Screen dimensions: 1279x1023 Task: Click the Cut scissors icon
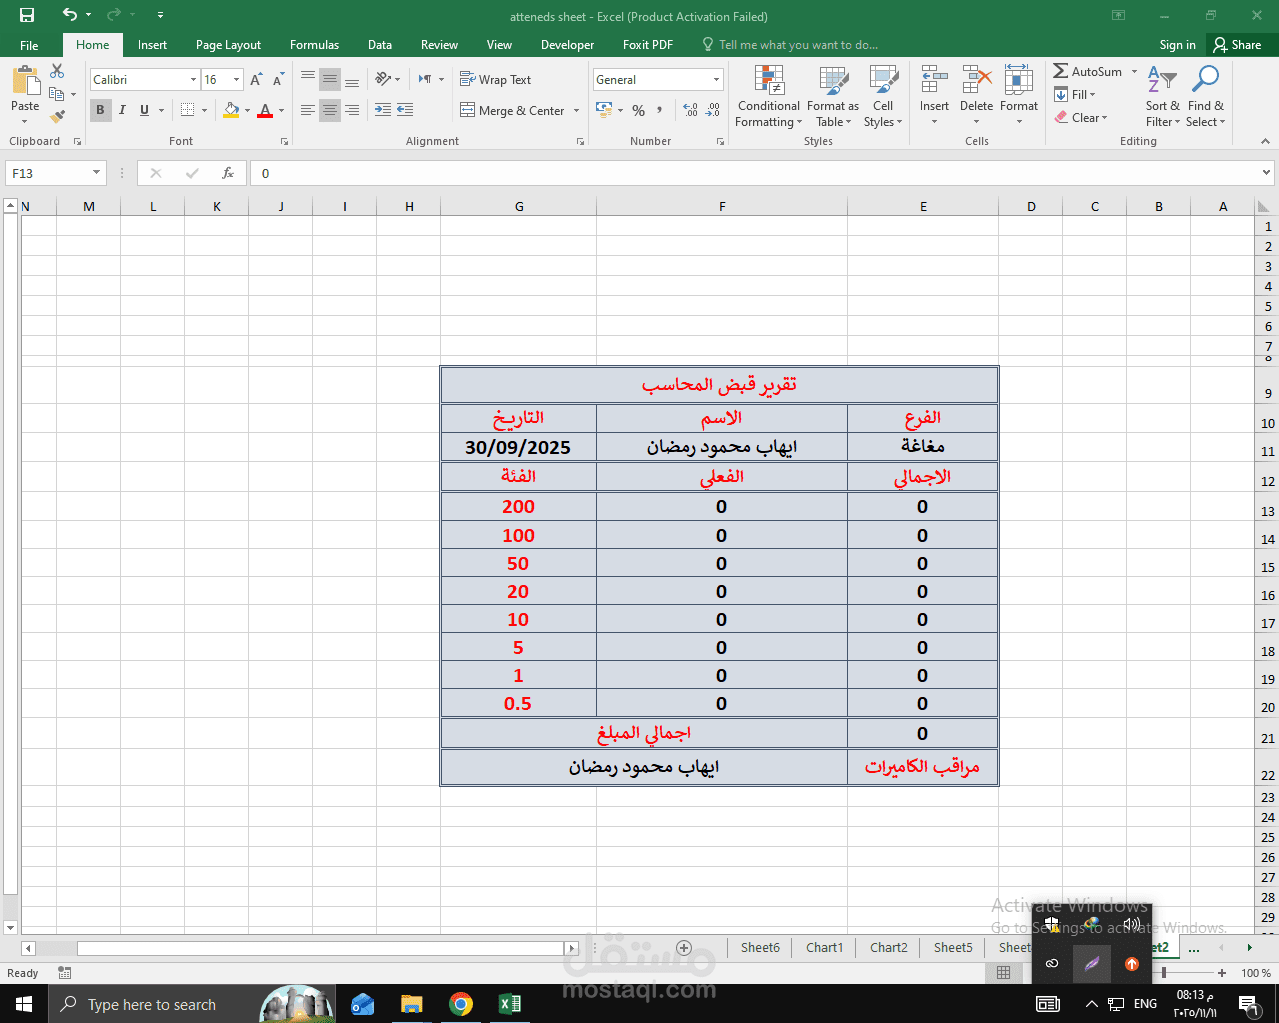57,71
